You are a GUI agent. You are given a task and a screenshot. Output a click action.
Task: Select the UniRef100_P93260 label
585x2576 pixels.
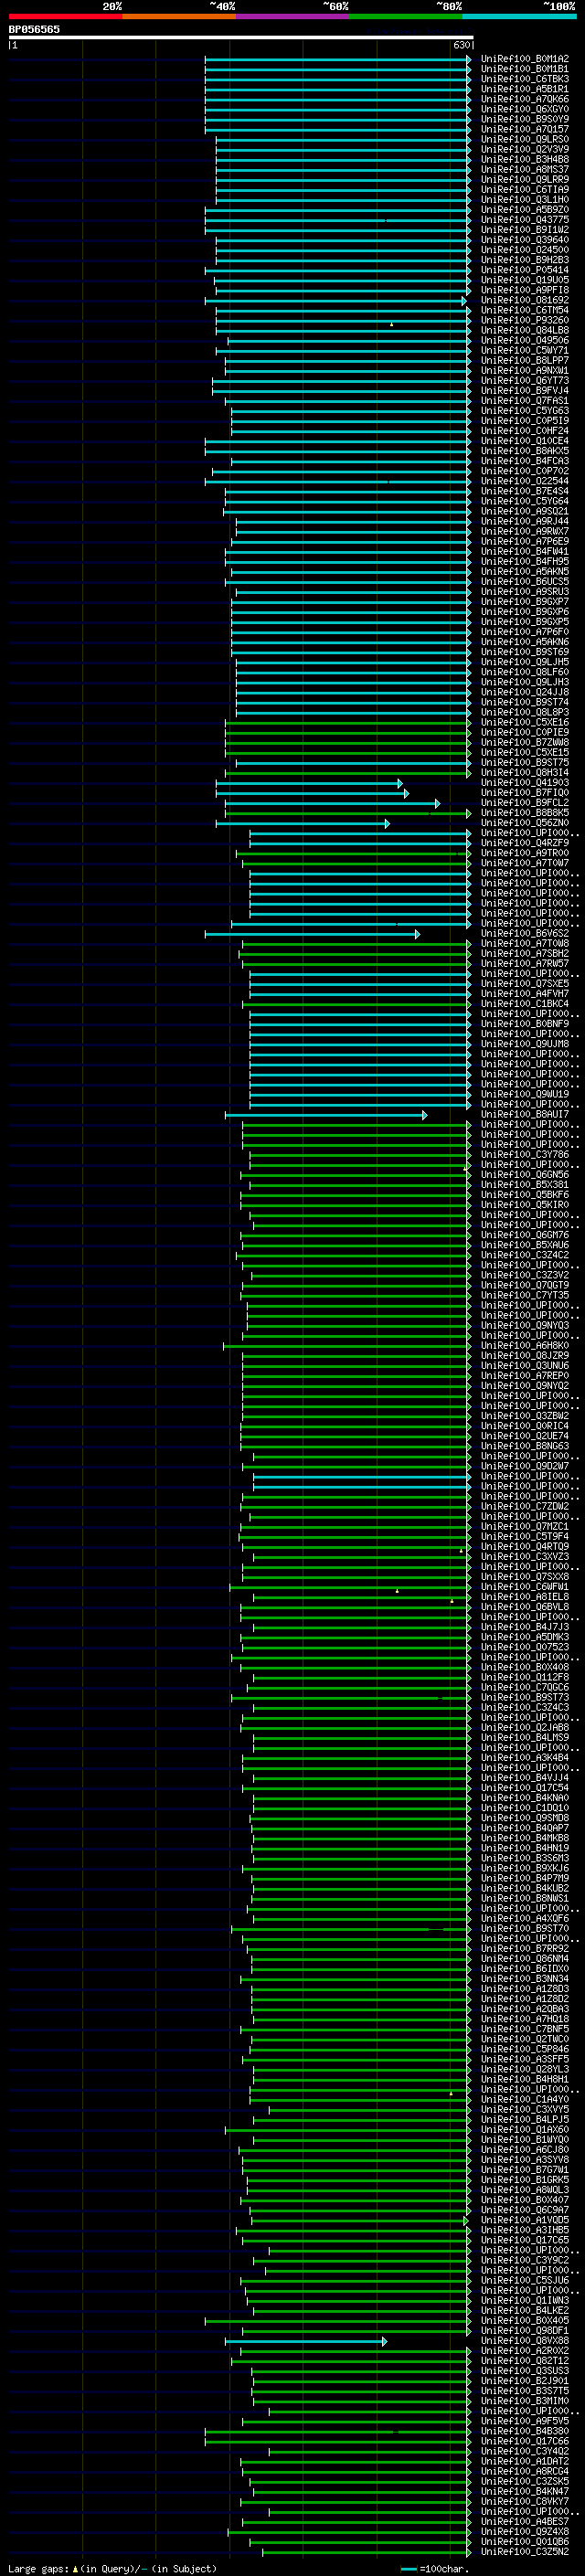click(x=525, y=320)
